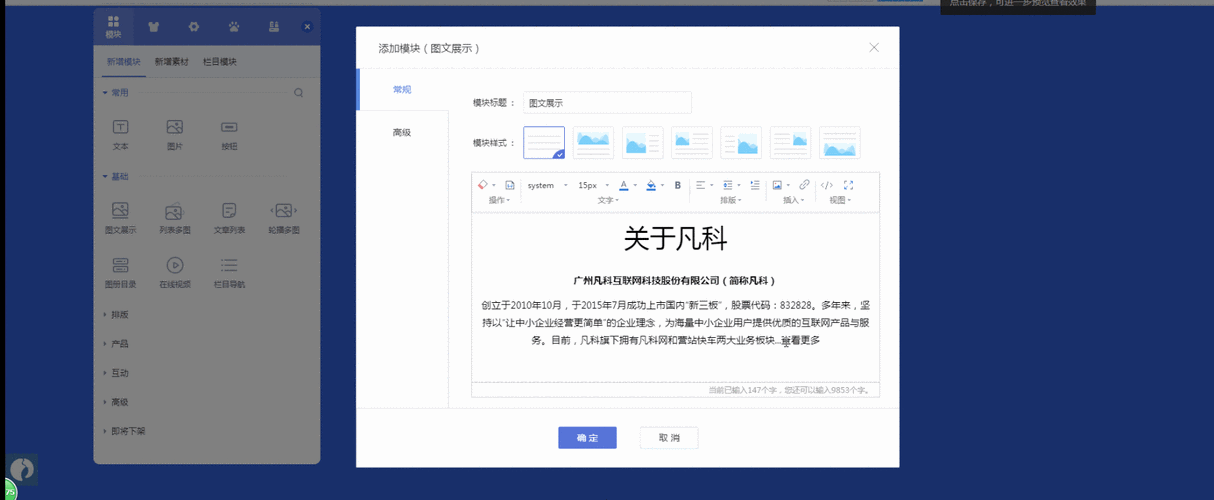Toggle fullscreen editor view

pyautogui.click(x=848, y=185)
